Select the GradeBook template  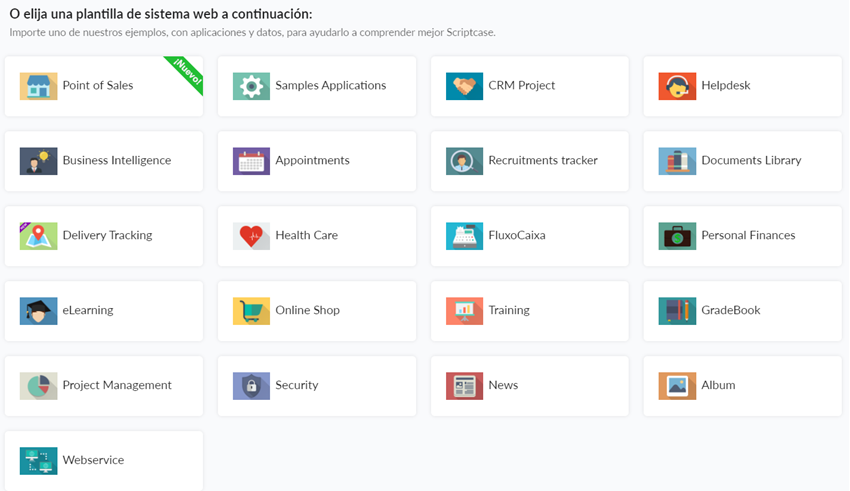[x=743, y=311]
